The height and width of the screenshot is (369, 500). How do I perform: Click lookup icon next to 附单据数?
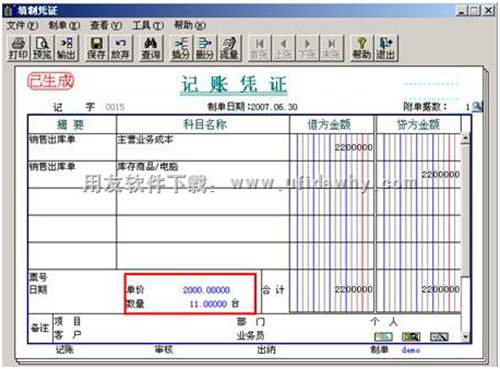coord(478,107)
